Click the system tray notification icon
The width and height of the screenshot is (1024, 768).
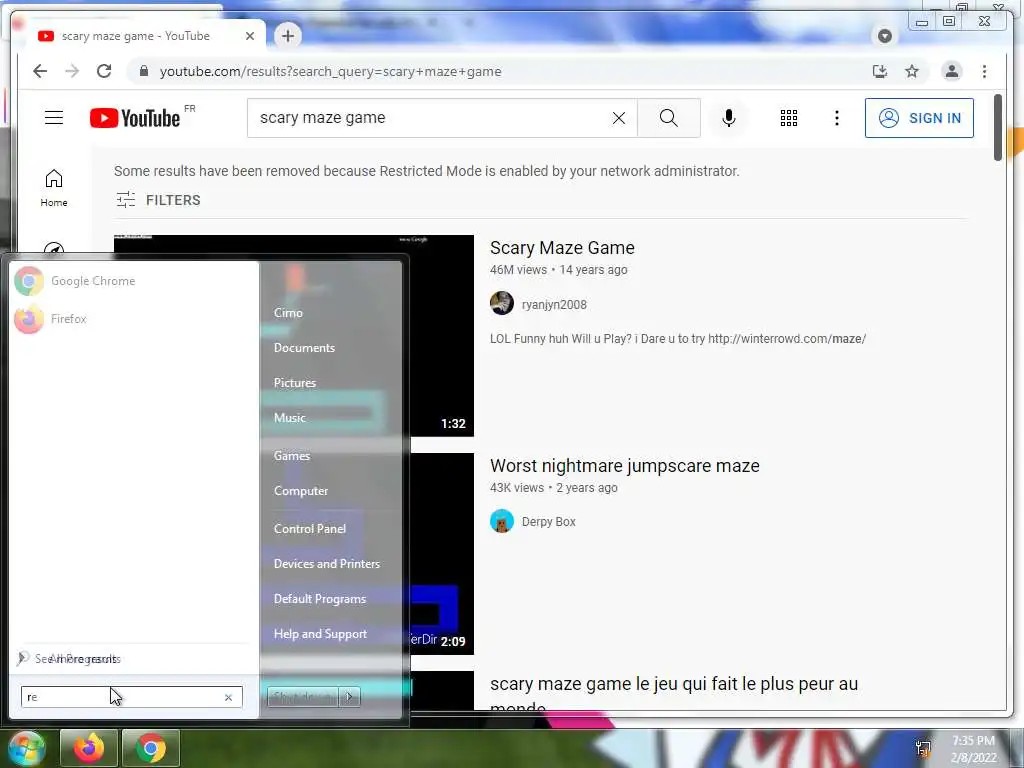click(923, 748)
